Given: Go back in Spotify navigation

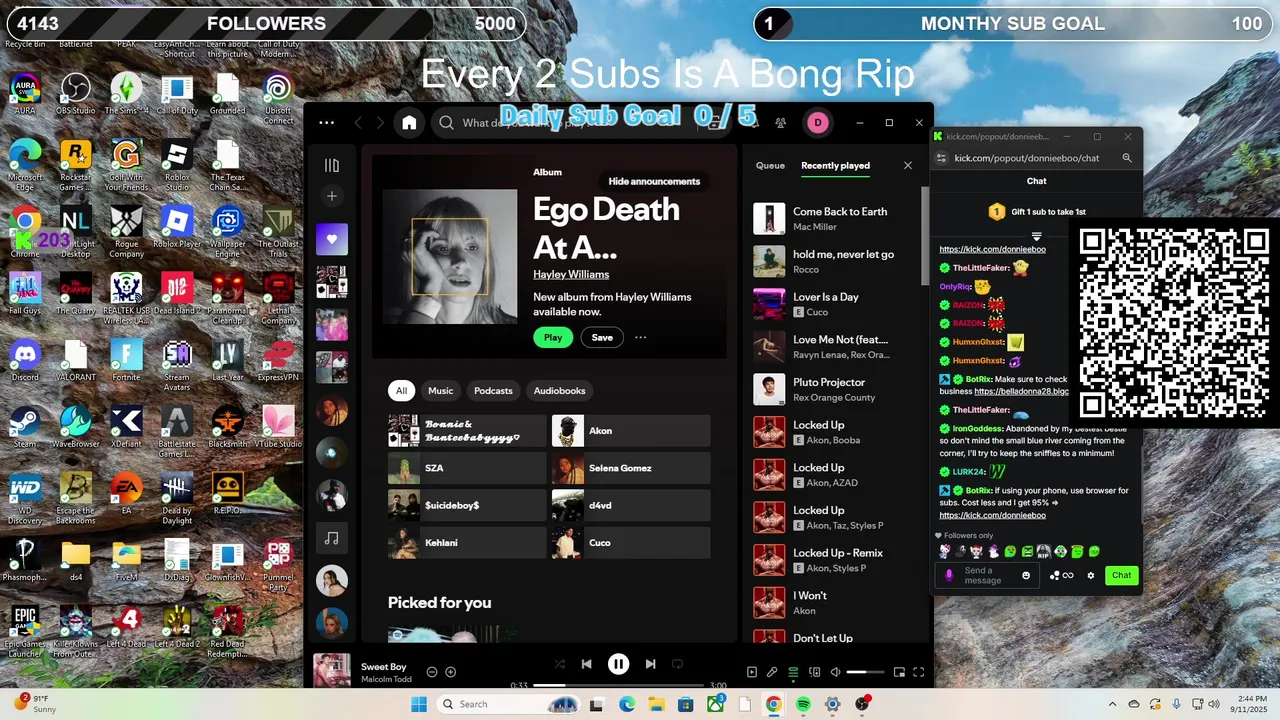Looking at the screenshot, I should pos(358,123).
